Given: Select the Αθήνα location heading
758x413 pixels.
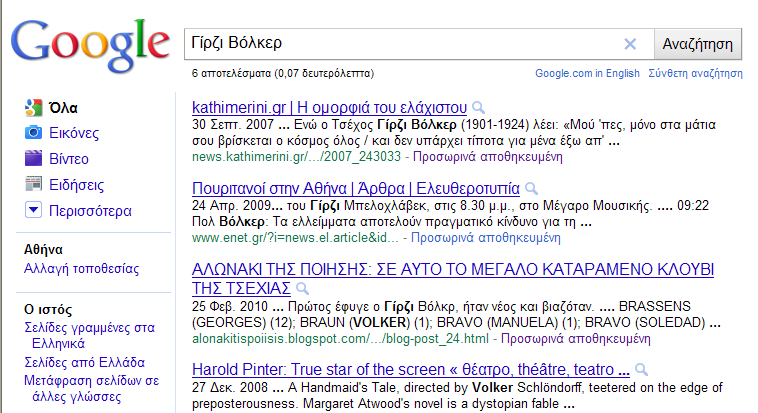Looking at the screenshot, I should (44, 250).
